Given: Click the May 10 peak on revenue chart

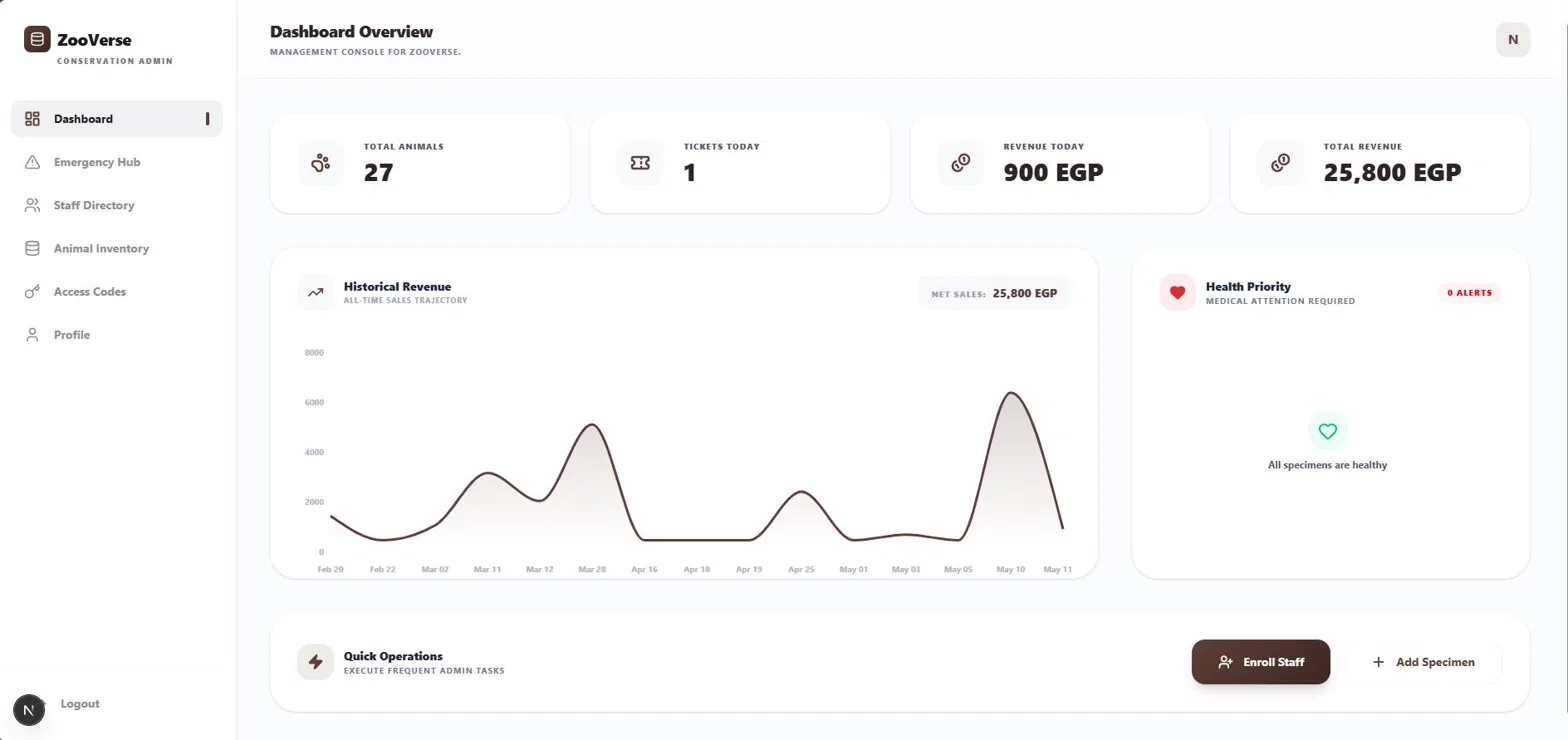Looking at the screenshot, I should coord(1011,393).
